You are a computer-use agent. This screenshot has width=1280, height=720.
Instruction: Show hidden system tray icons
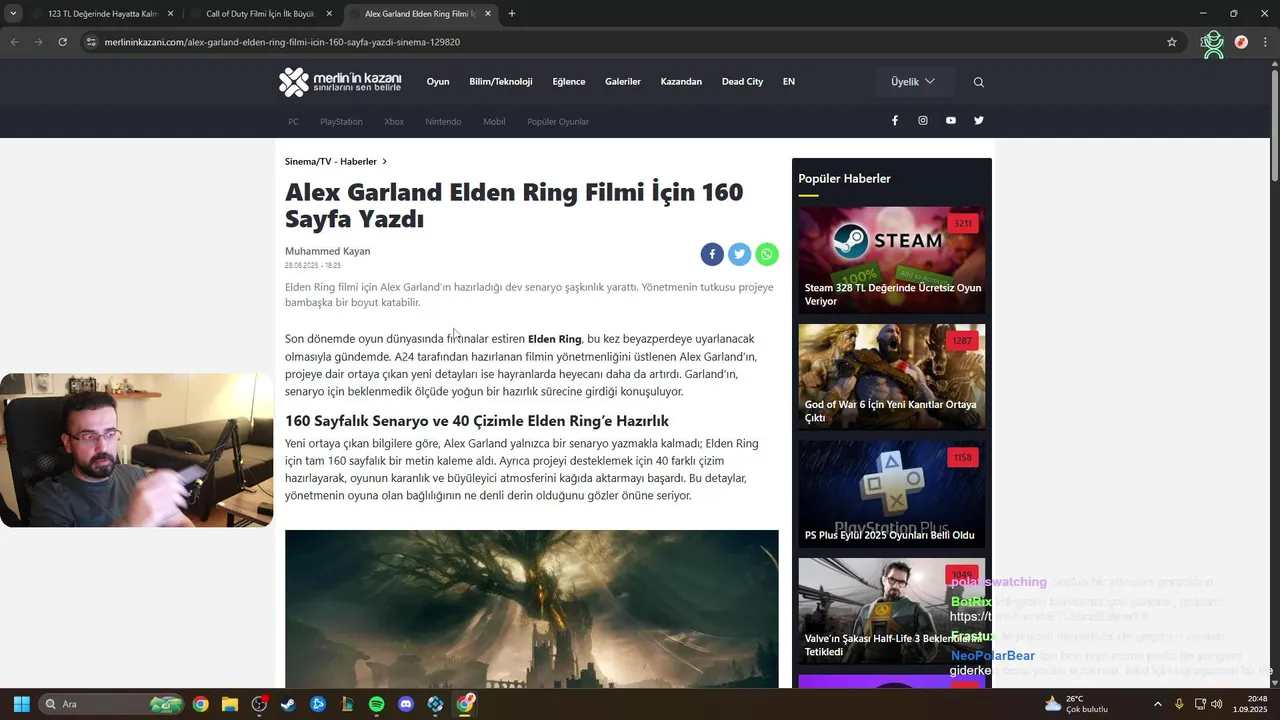coord(1158,704)
